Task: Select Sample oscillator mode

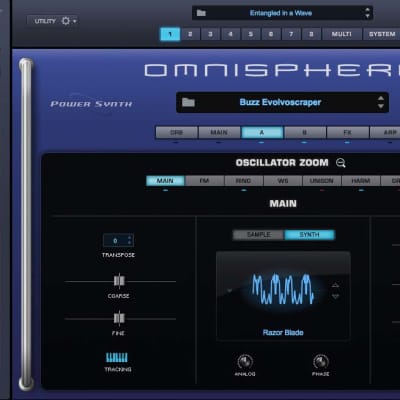Action: click(x=259, y=235)
